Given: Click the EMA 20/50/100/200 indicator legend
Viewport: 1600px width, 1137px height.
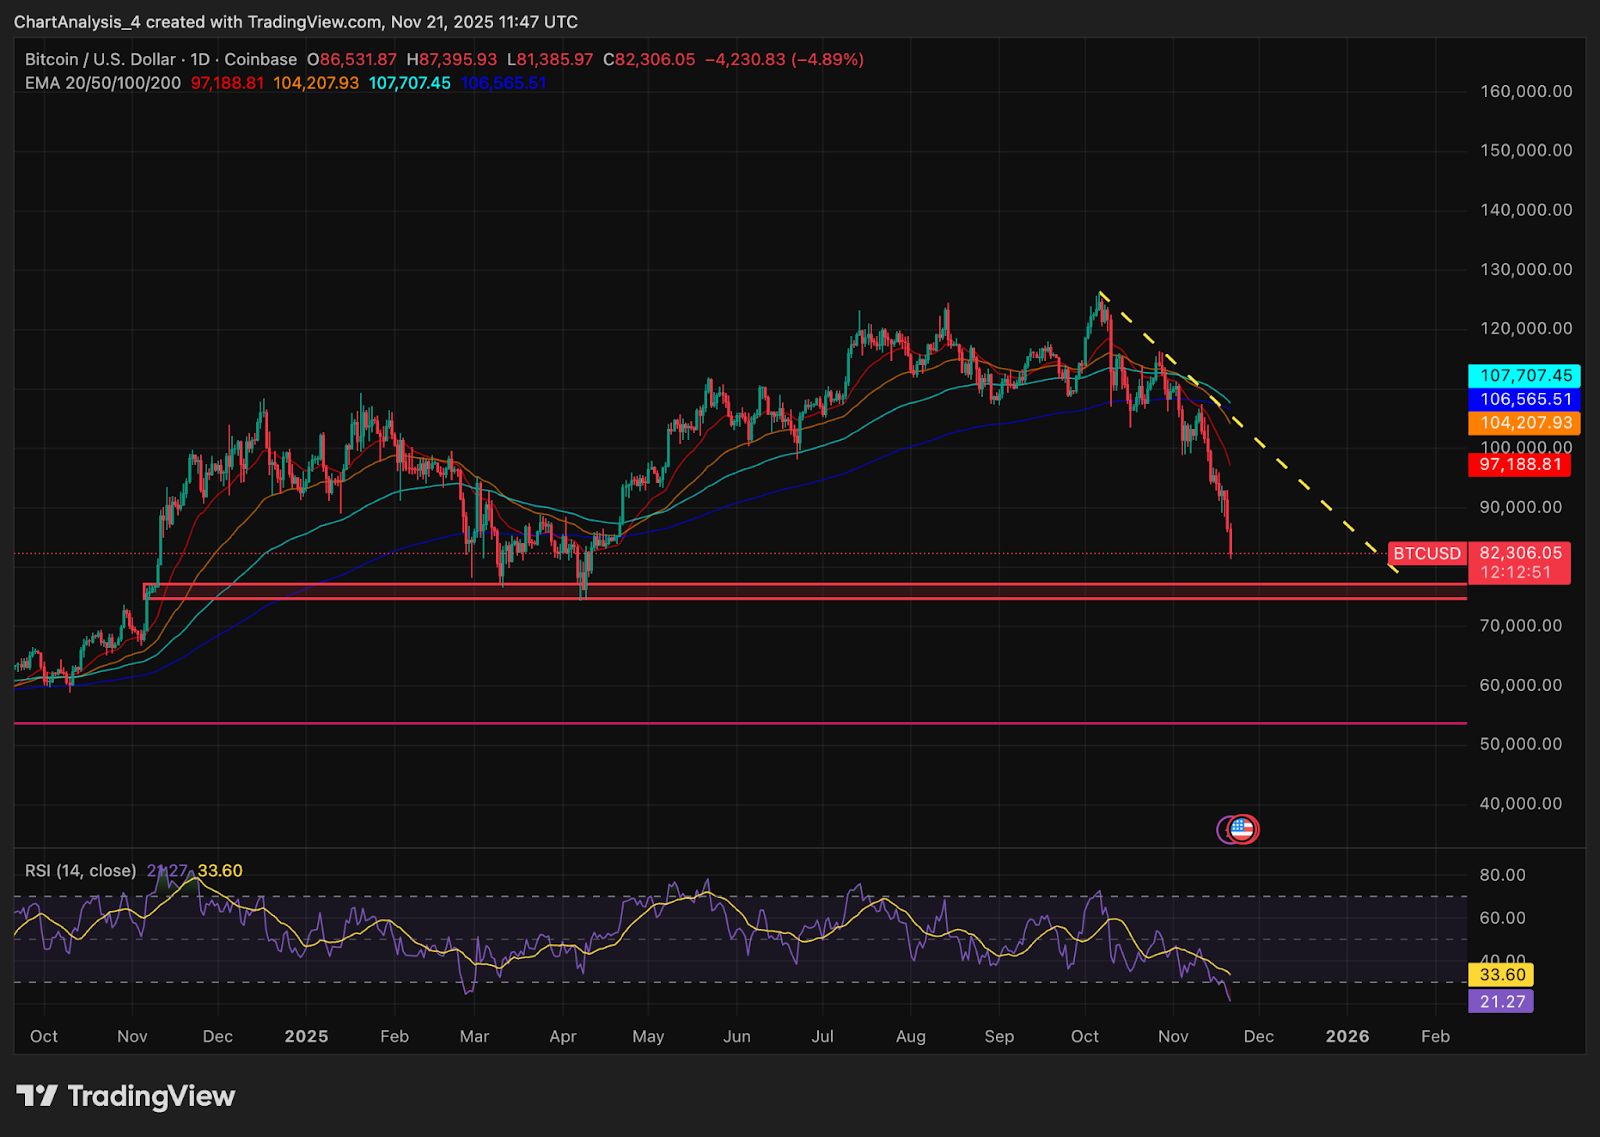Looking at the screenshot, I should coord(103,83).
